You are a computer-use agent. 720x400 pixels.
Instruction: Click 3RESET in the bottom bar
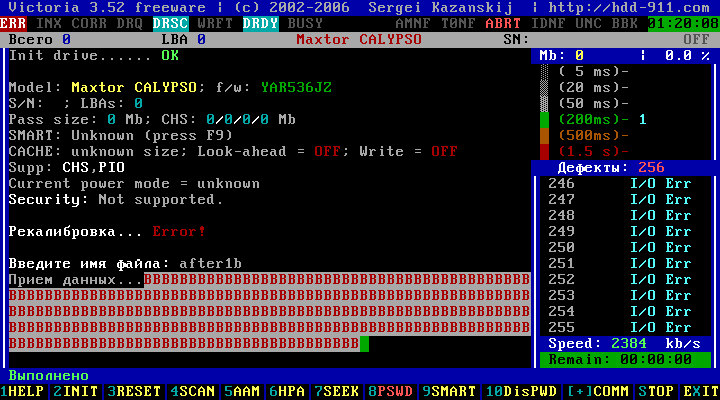point(135,391)
